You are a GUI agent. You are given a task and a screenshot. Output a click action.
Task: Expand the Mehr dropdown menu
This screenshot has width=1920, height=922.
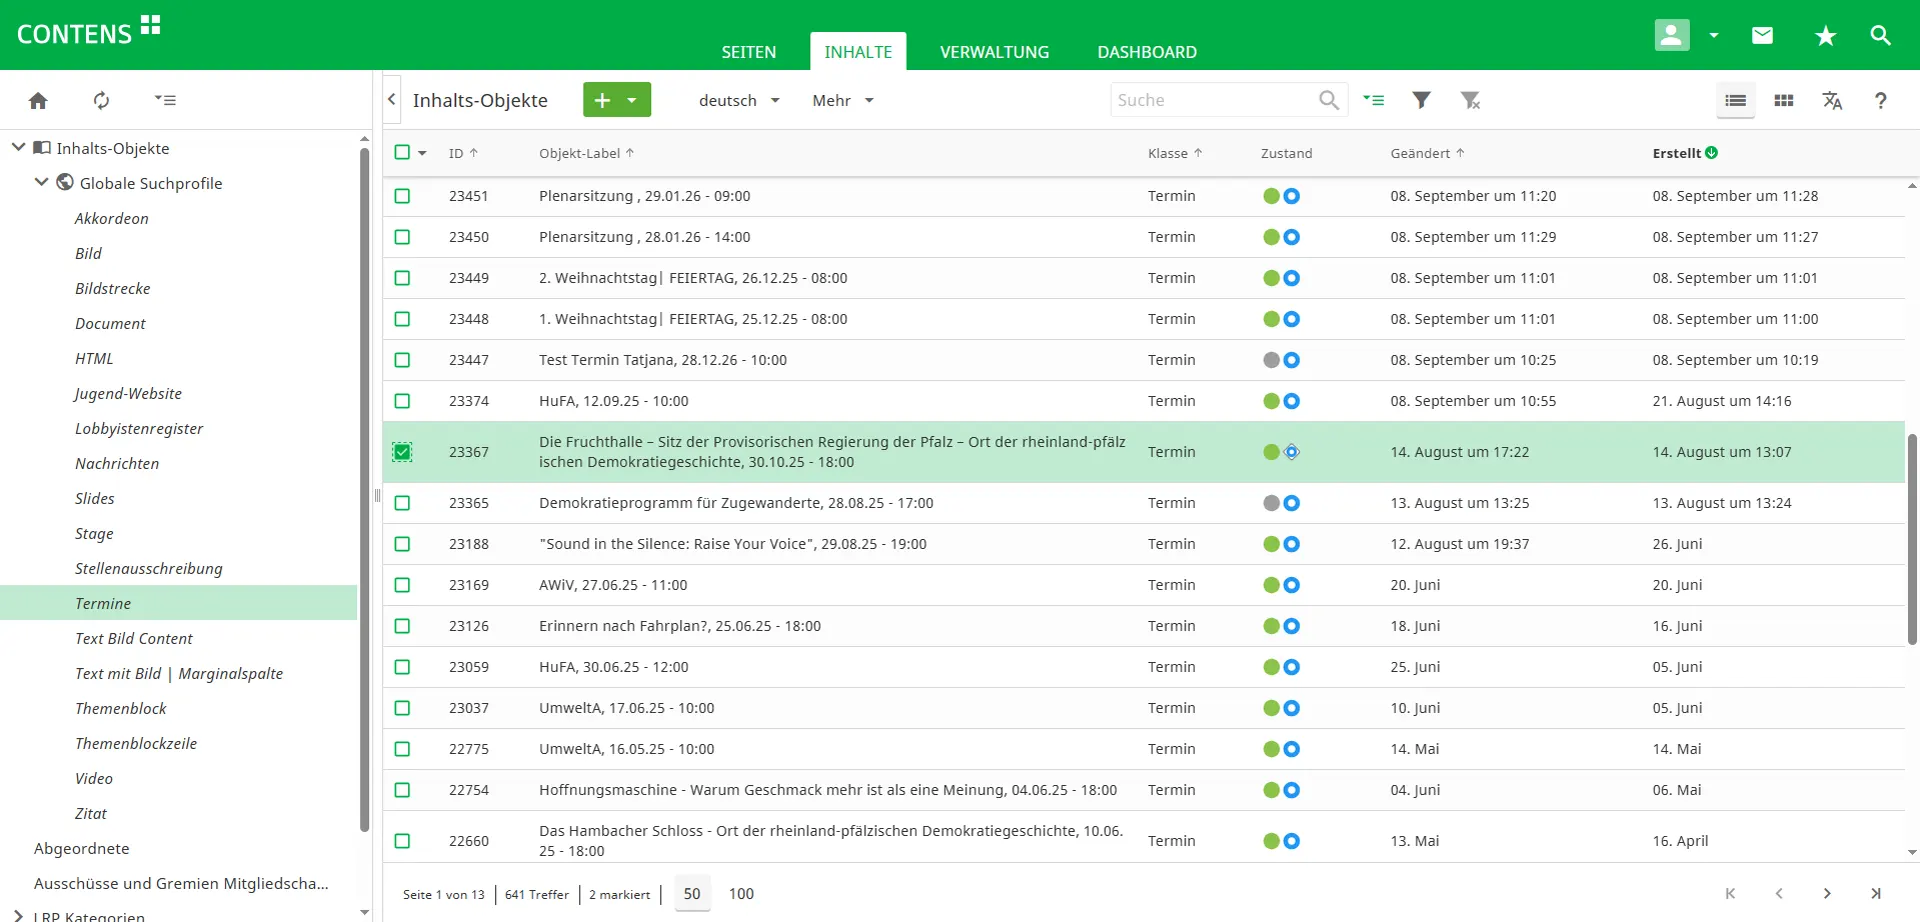842,100
